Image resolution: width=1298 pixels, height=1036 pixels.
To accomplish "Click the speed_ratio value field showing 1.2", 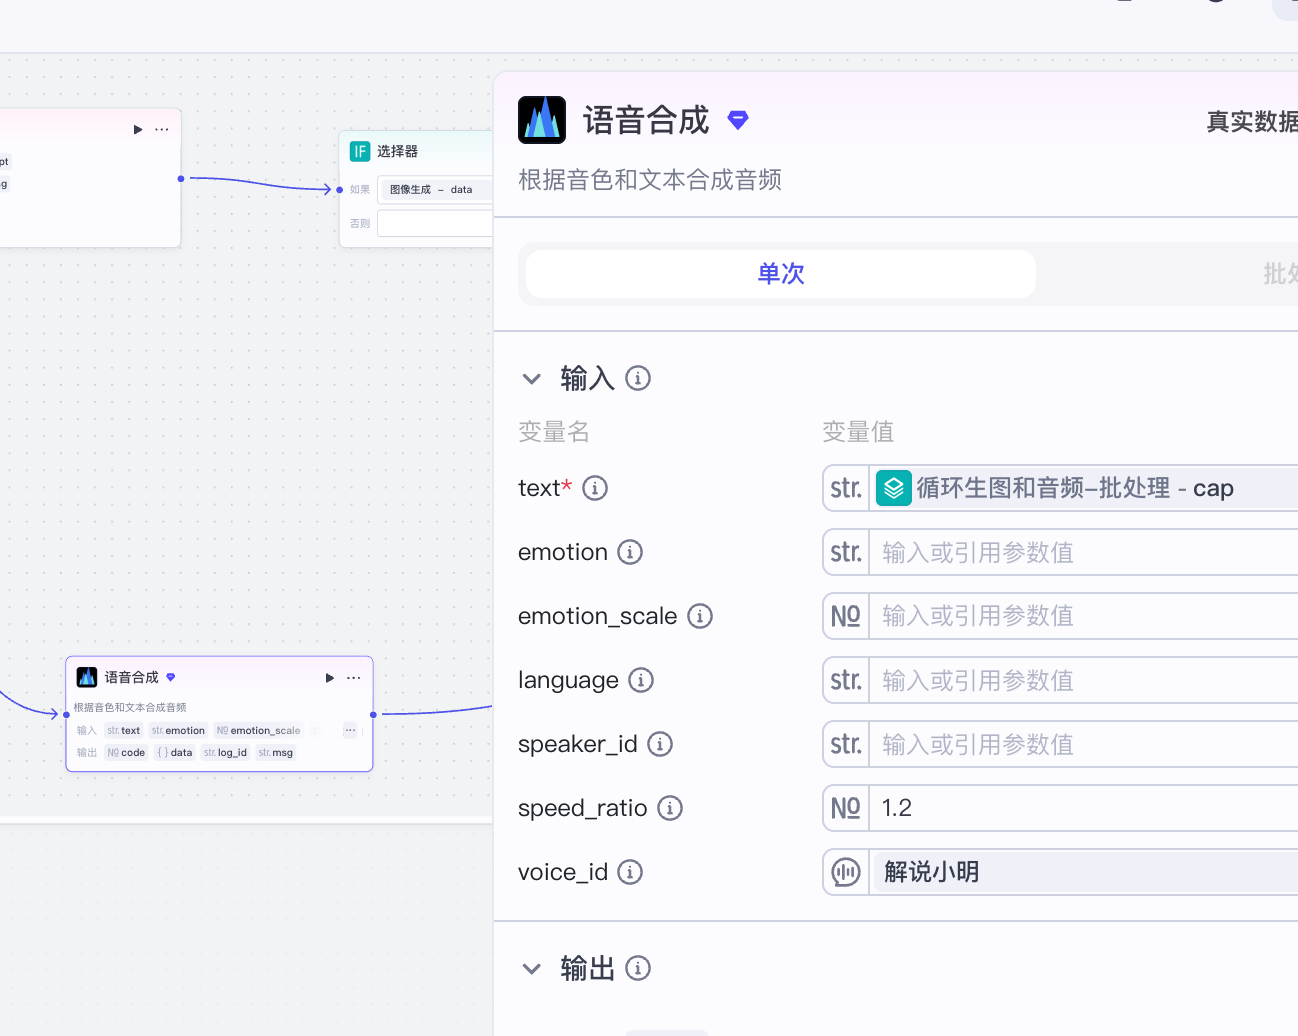I will pos(1080,808).
